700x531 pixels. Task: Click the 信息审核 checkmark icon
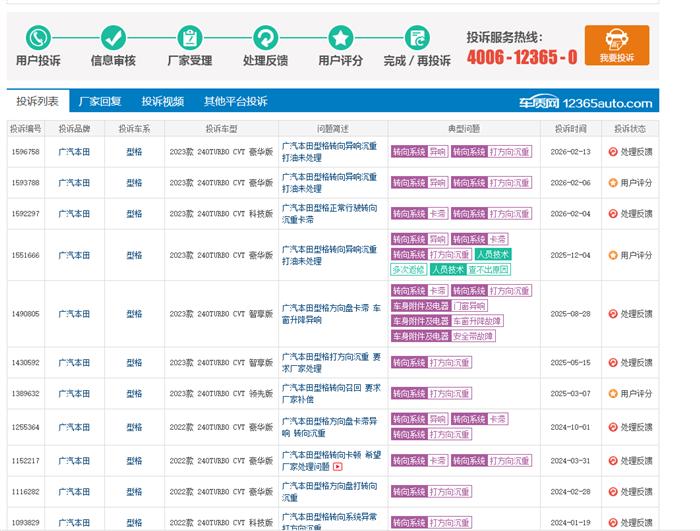(113, 38)
